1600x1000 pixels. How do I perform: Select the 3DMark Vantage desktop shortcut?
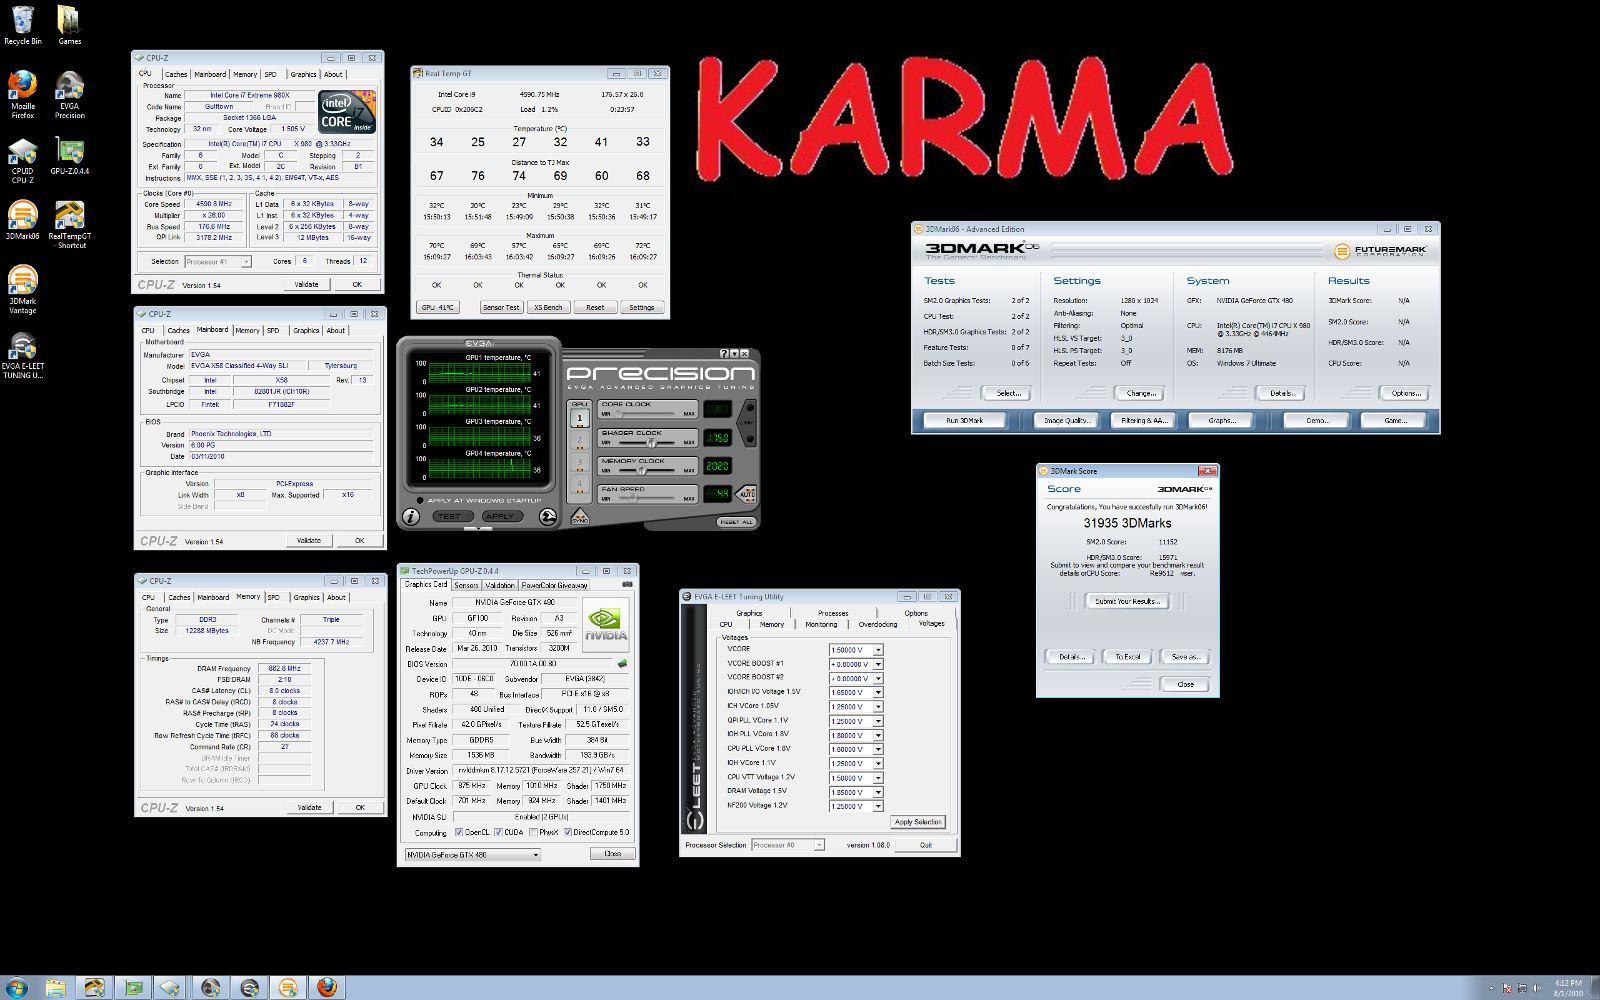coord(22,290)
